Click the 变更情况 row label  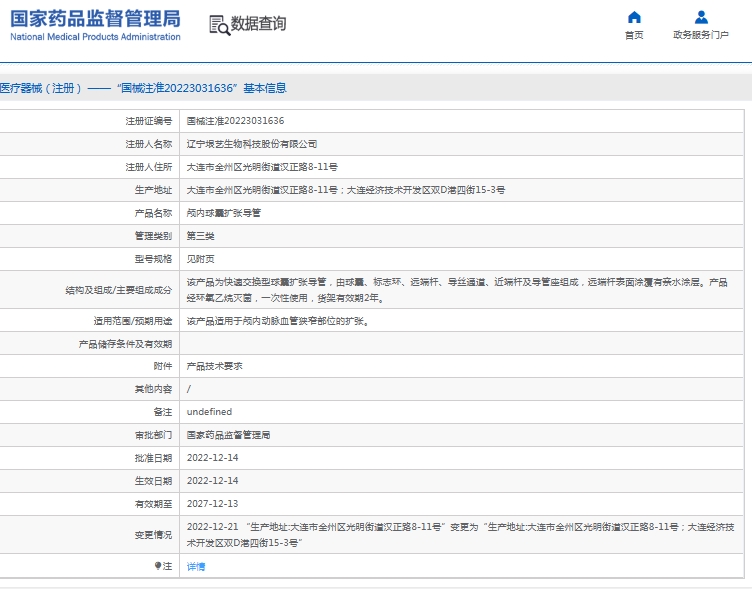(x=153, y=535)
